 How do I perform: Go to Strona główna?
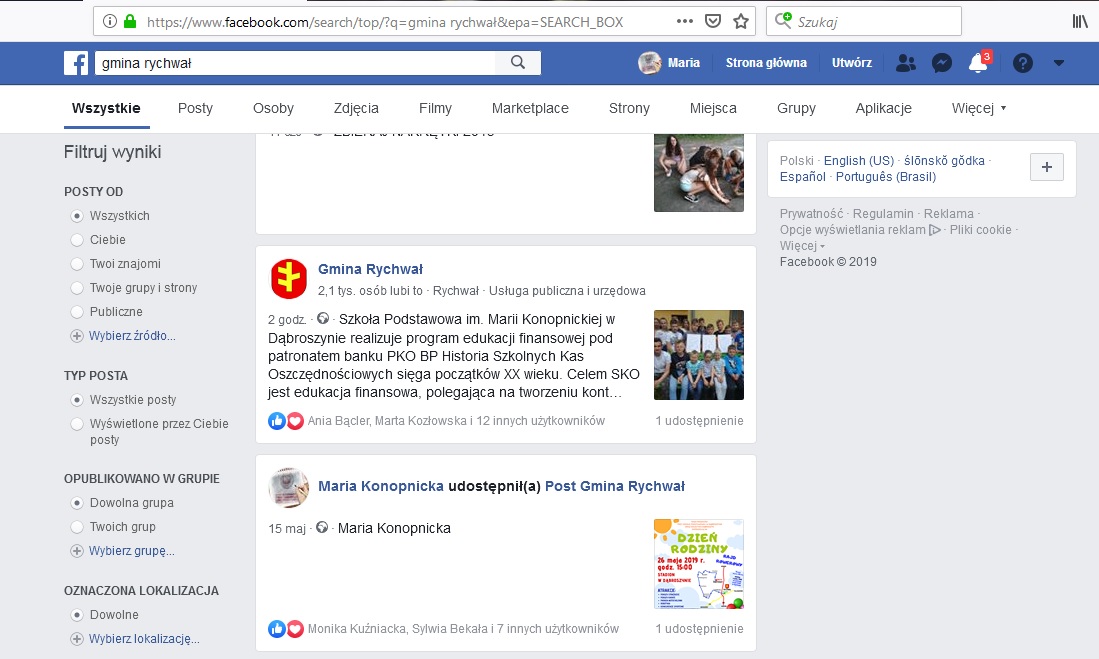(x=766, y=63)
